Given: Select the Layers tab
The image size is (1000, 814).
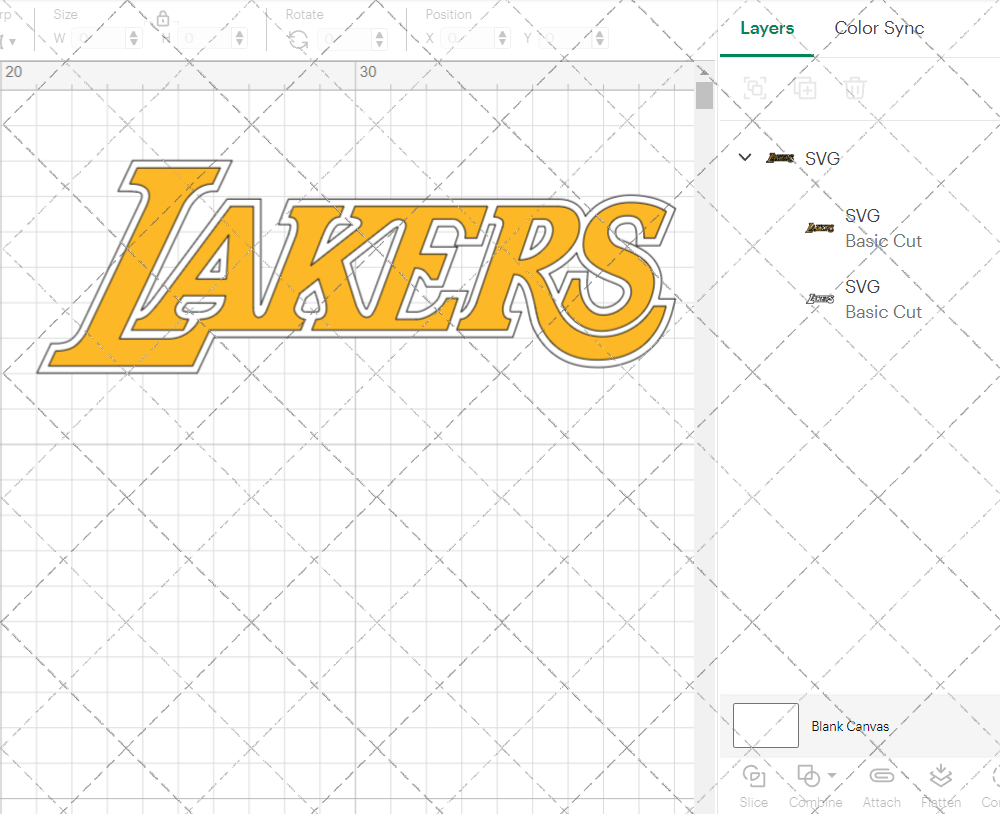Looking at the screenshot, I should 767,28.
